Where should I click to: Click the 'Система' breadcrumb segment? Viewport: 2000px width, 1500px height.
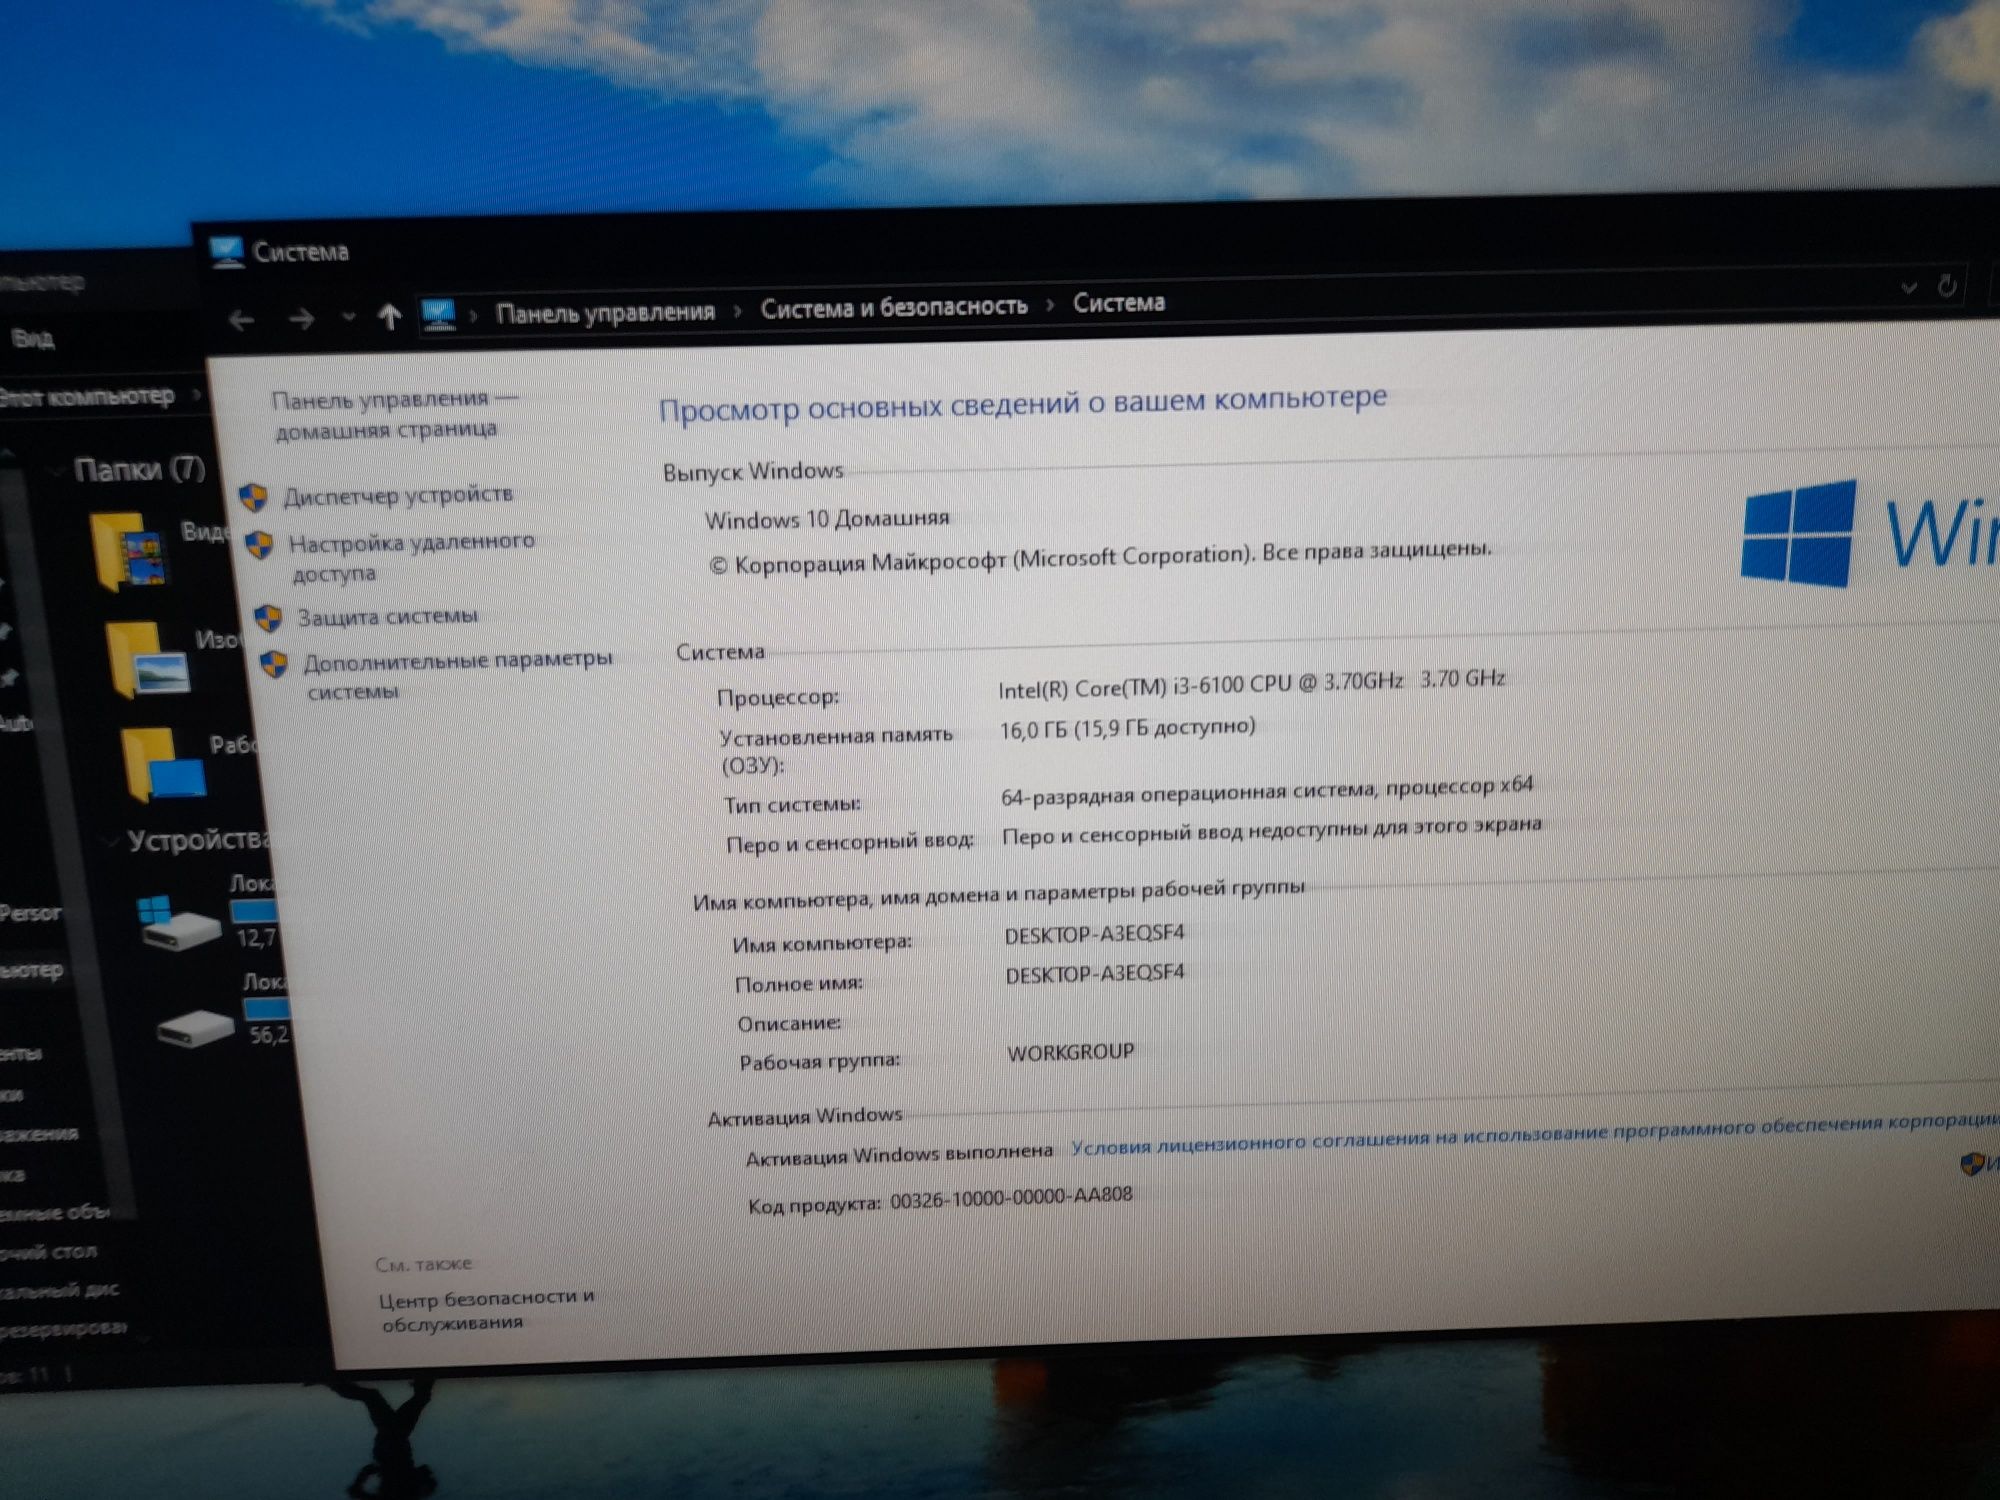pyautogui.click(x=1119, y=302)
